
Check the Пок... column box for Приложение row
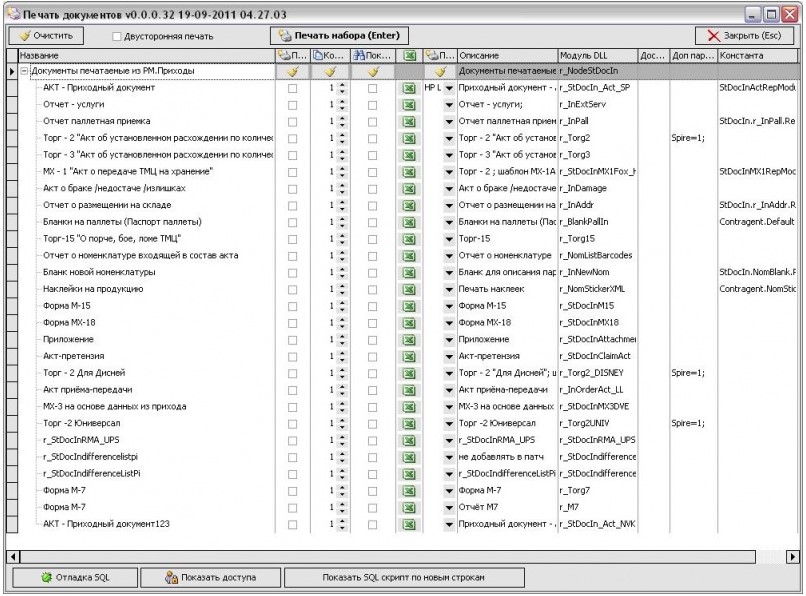click(x=372, y=340)
